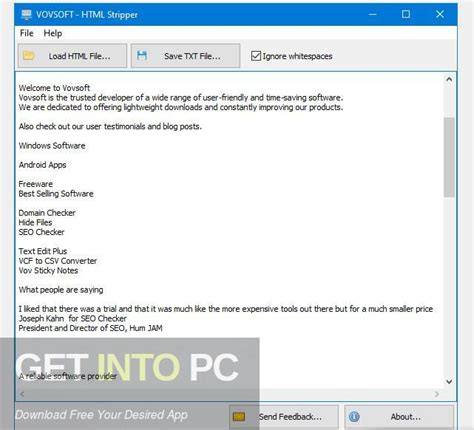This screenshot has width=474, height=430.
Task: Click the text 'Freeware'
Action: pyautogui.click(x=36, y=184)
